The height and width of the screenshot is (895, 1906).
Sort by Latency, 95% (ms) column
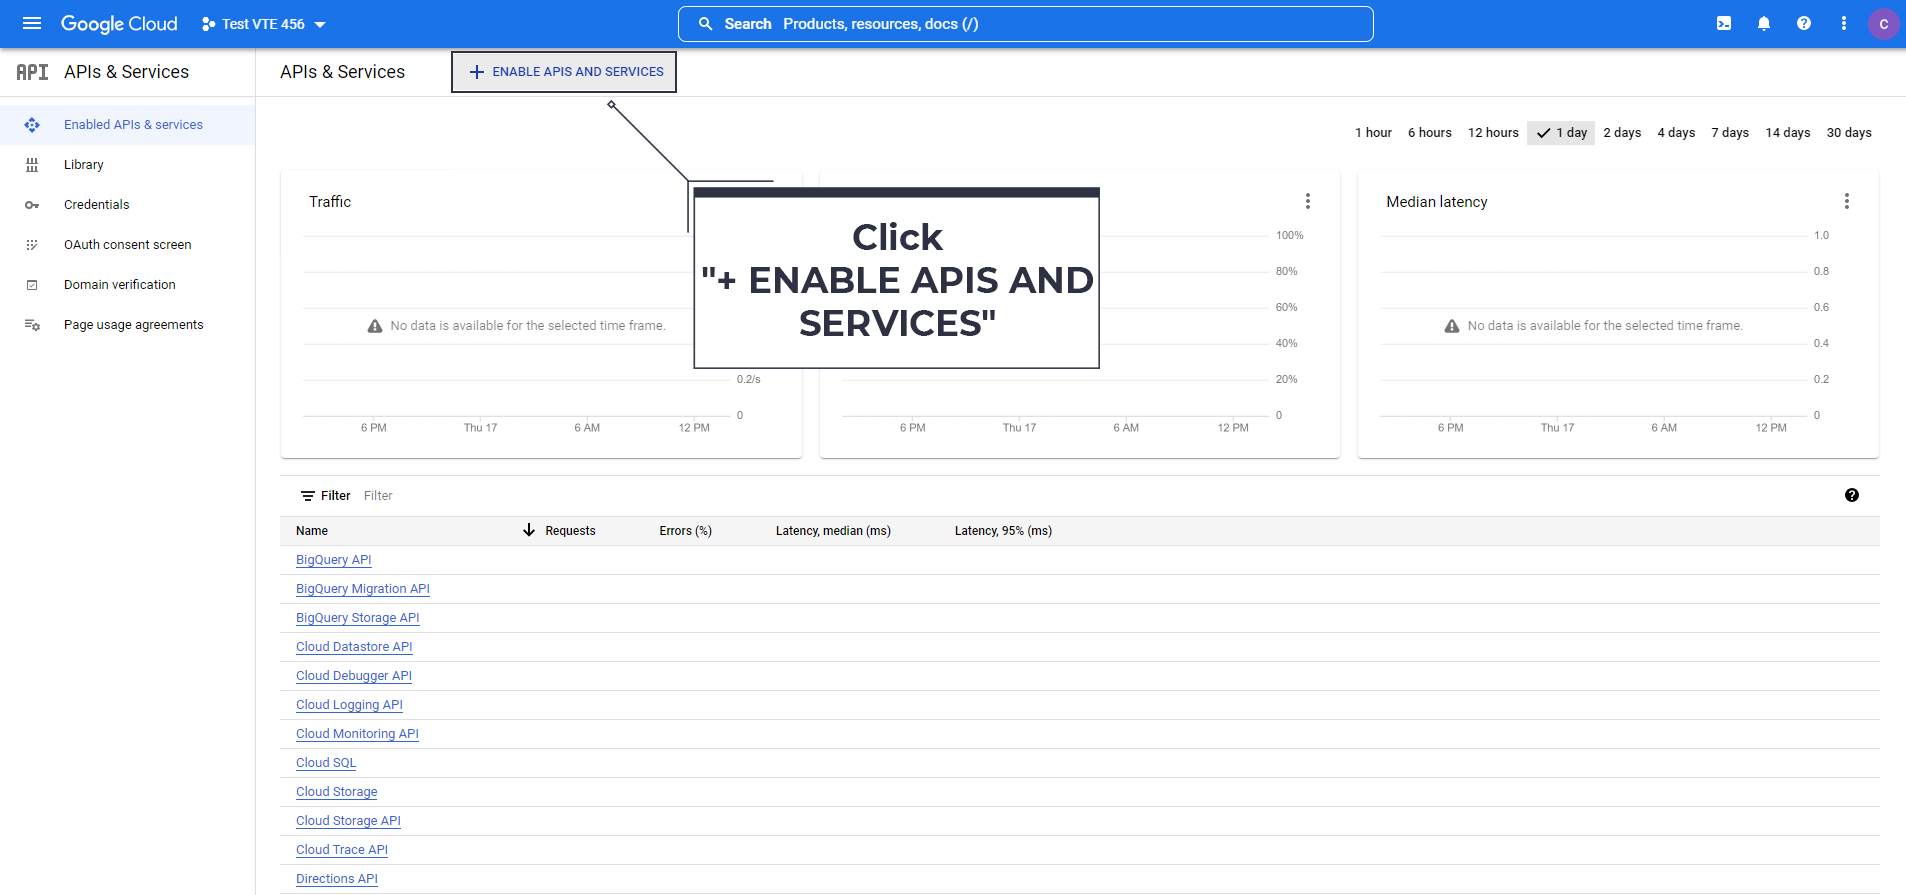point(1003,531)
